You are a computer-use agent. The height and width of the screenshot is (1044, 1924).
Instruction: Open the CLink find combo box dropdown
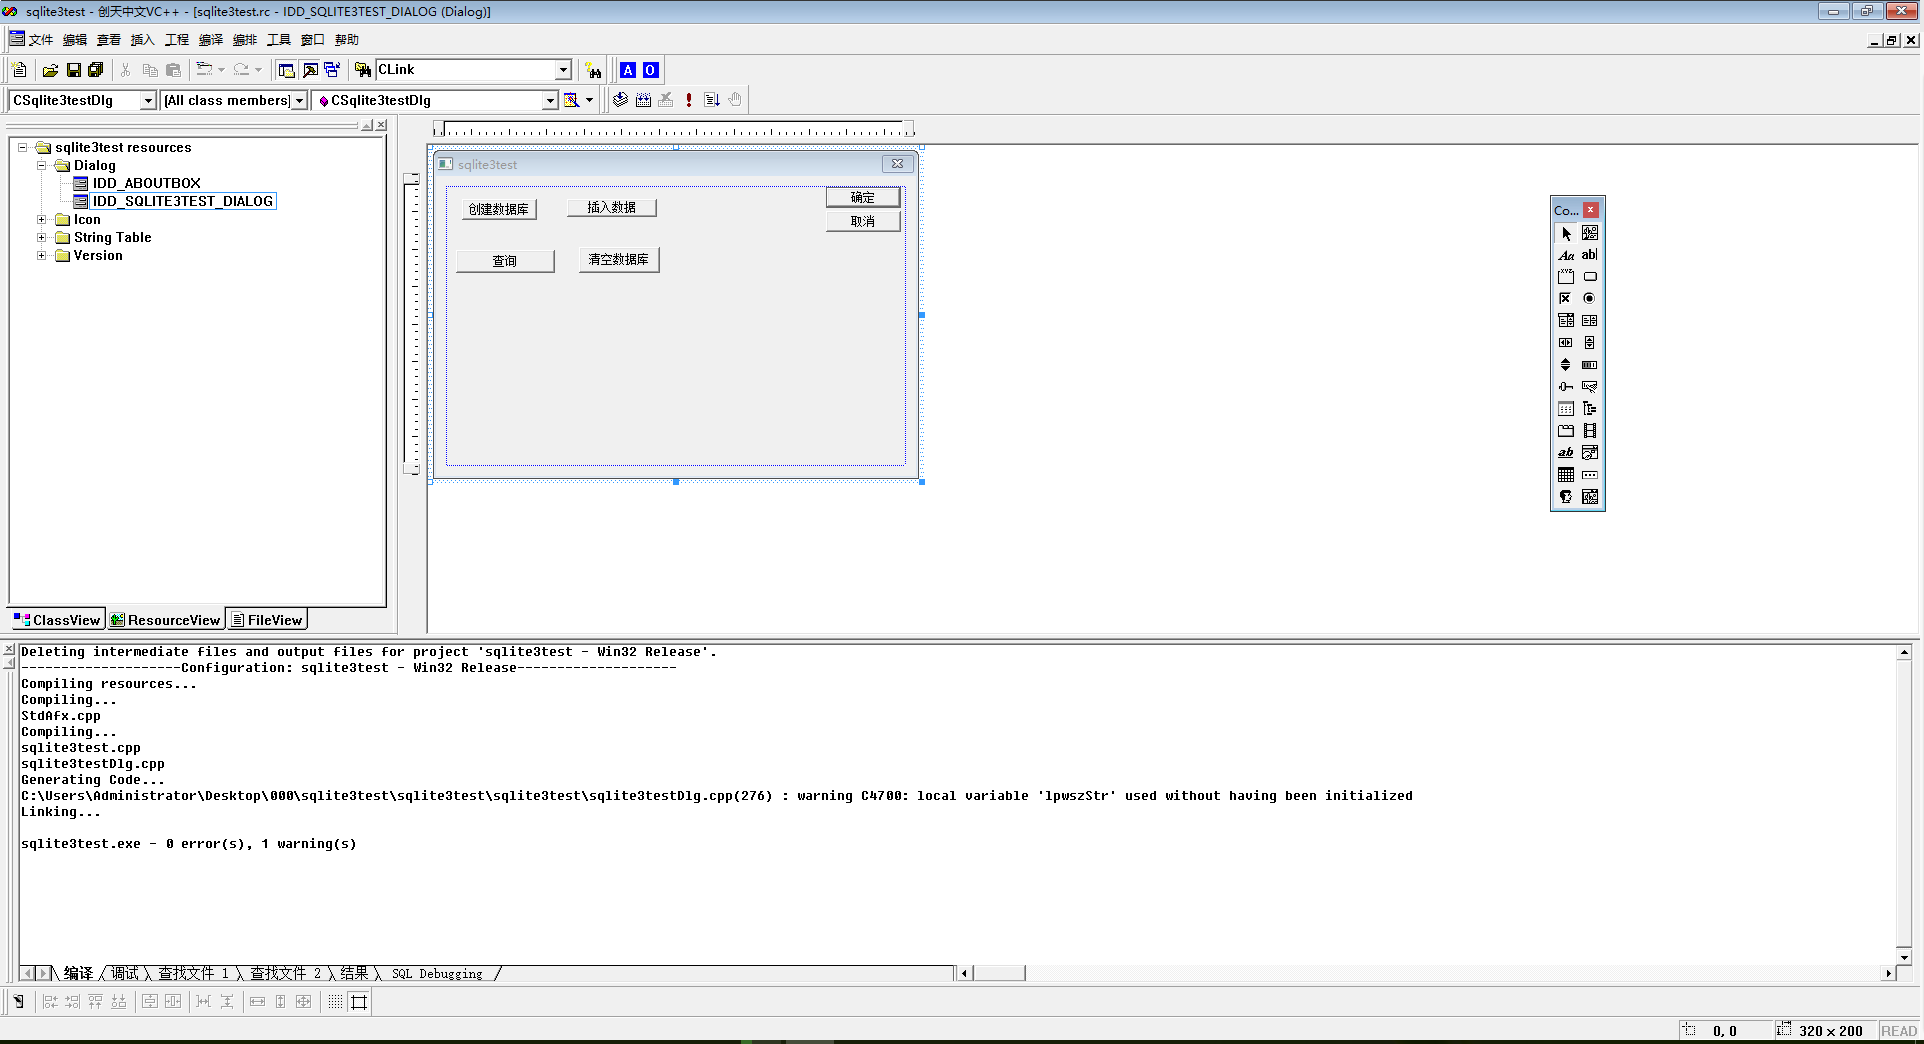pyautogui.click(x=563, y=70)
